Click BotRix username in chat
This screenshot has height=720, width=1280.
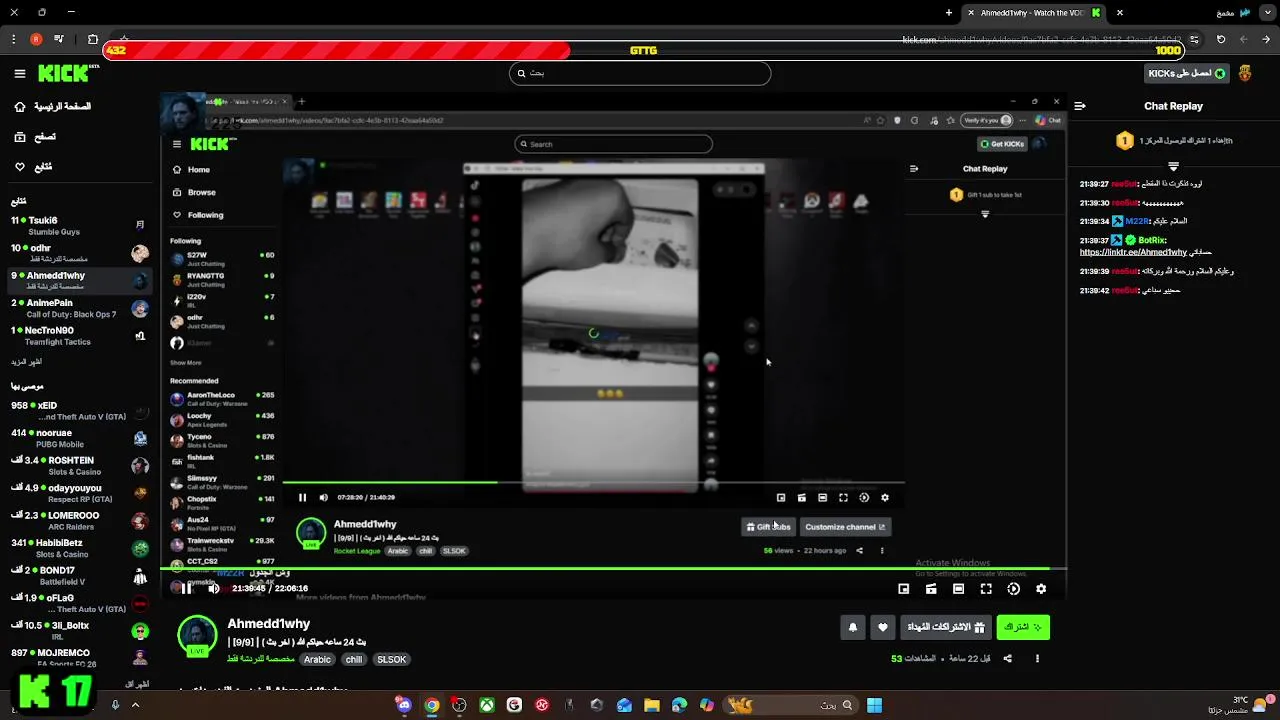[1152, 240]
